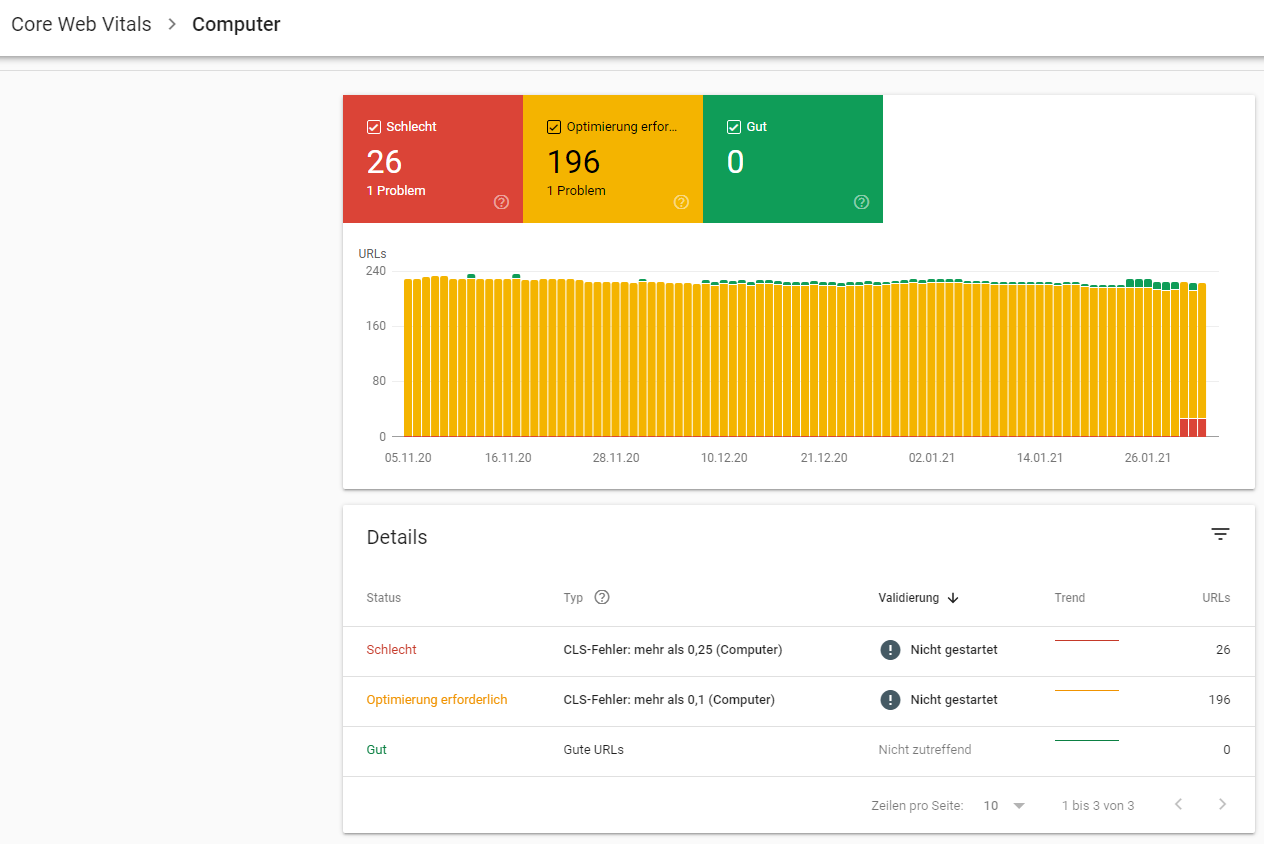Click breadcrumb chevron after Core Web Vitals
Viewport: 1264px width, 844px height.
coord(172,24)
